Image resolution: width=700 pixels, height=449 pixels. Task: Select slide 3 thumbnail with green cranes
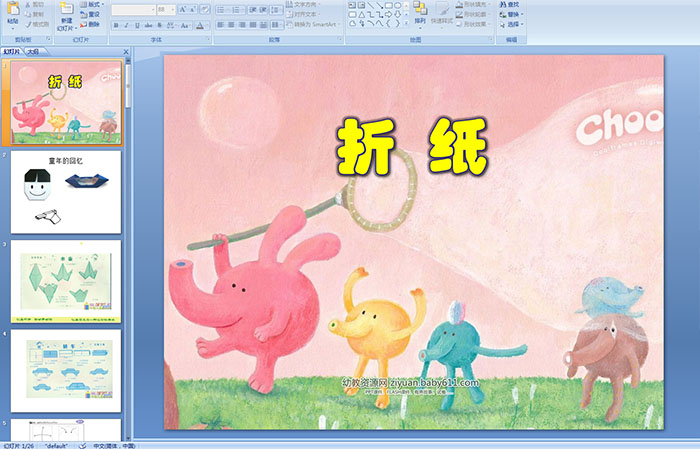(x=66, y=281)
